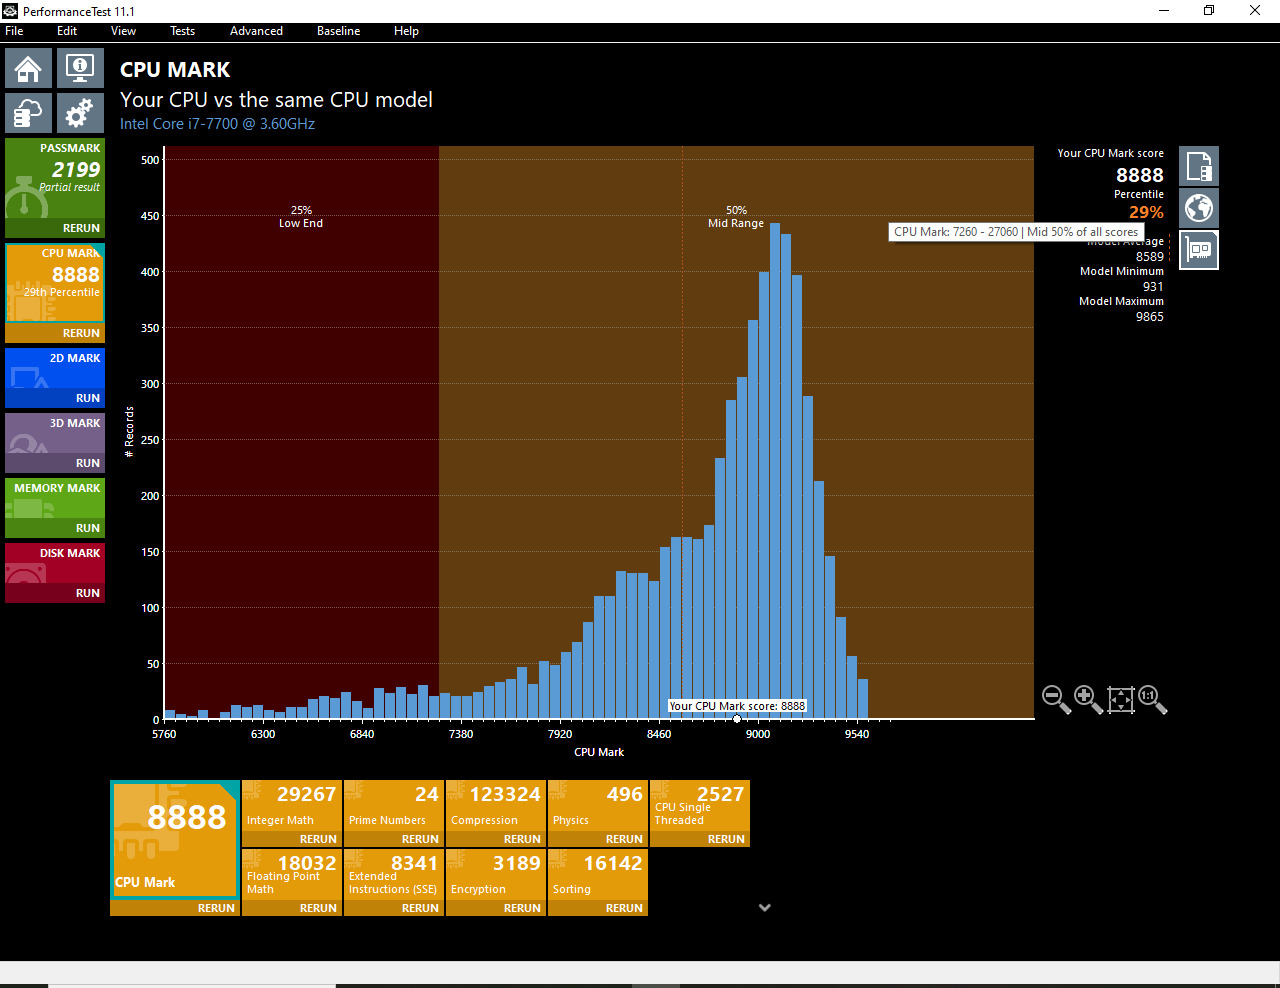
Task: Click the '50% Mid Range' chart label
Action: (x=736, y=217)
